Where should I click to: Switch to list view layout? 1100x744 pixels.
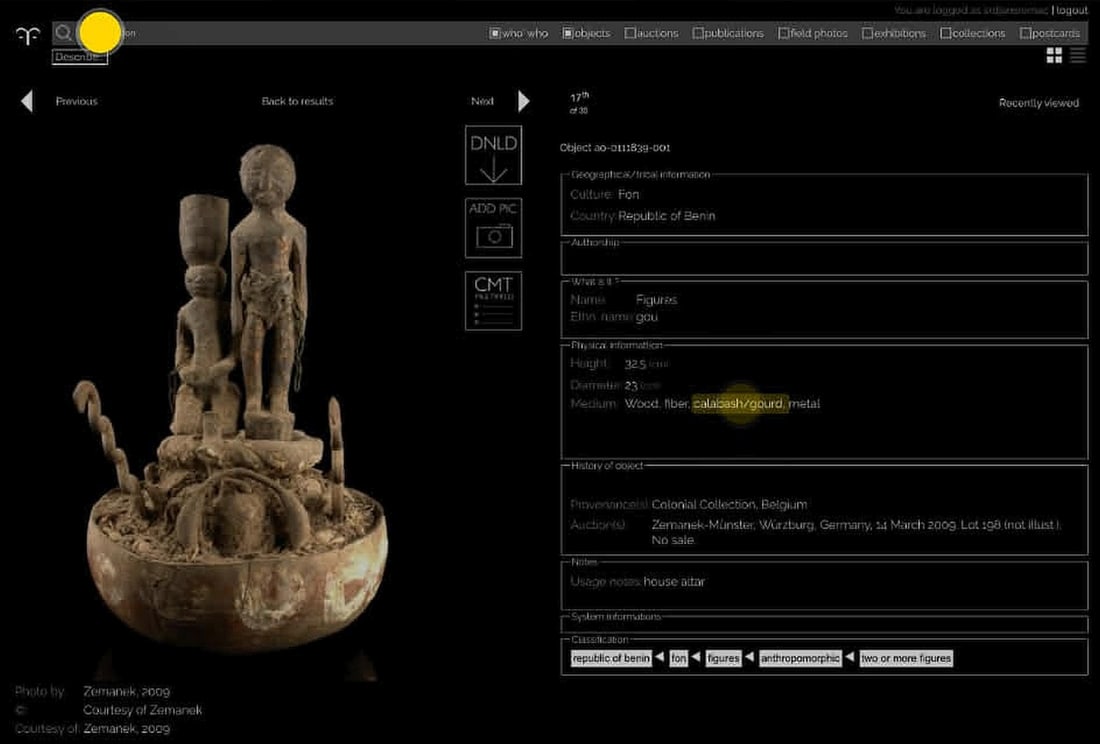click(x=1078, y=56)
